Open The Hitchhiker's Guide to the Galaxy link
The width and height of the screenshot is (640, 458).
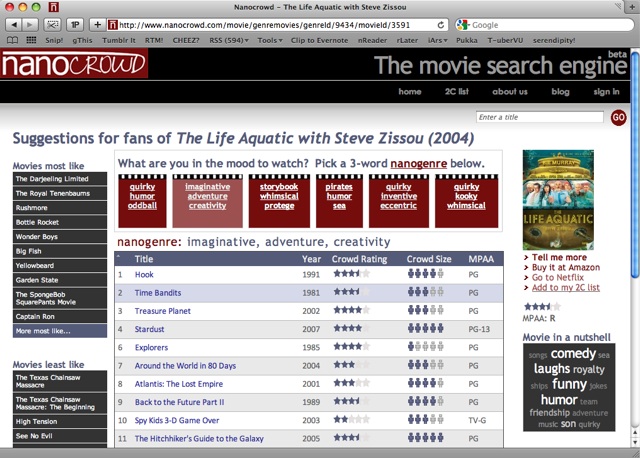(199, 439)
